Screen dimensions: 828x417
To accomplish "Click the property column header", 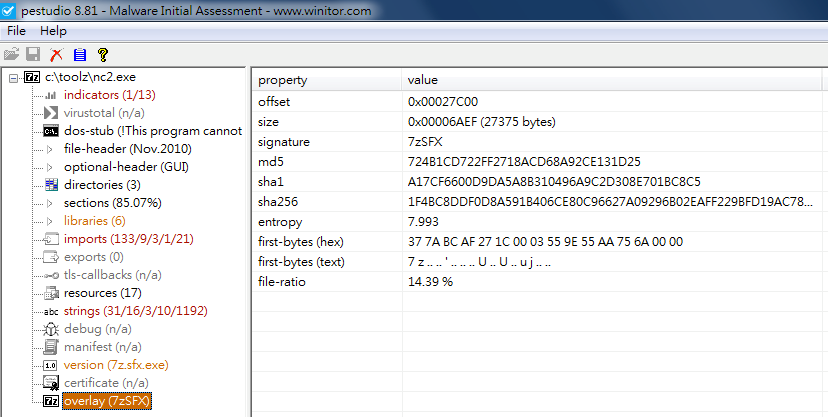I will pyautogui.click(x=327, y=80).
